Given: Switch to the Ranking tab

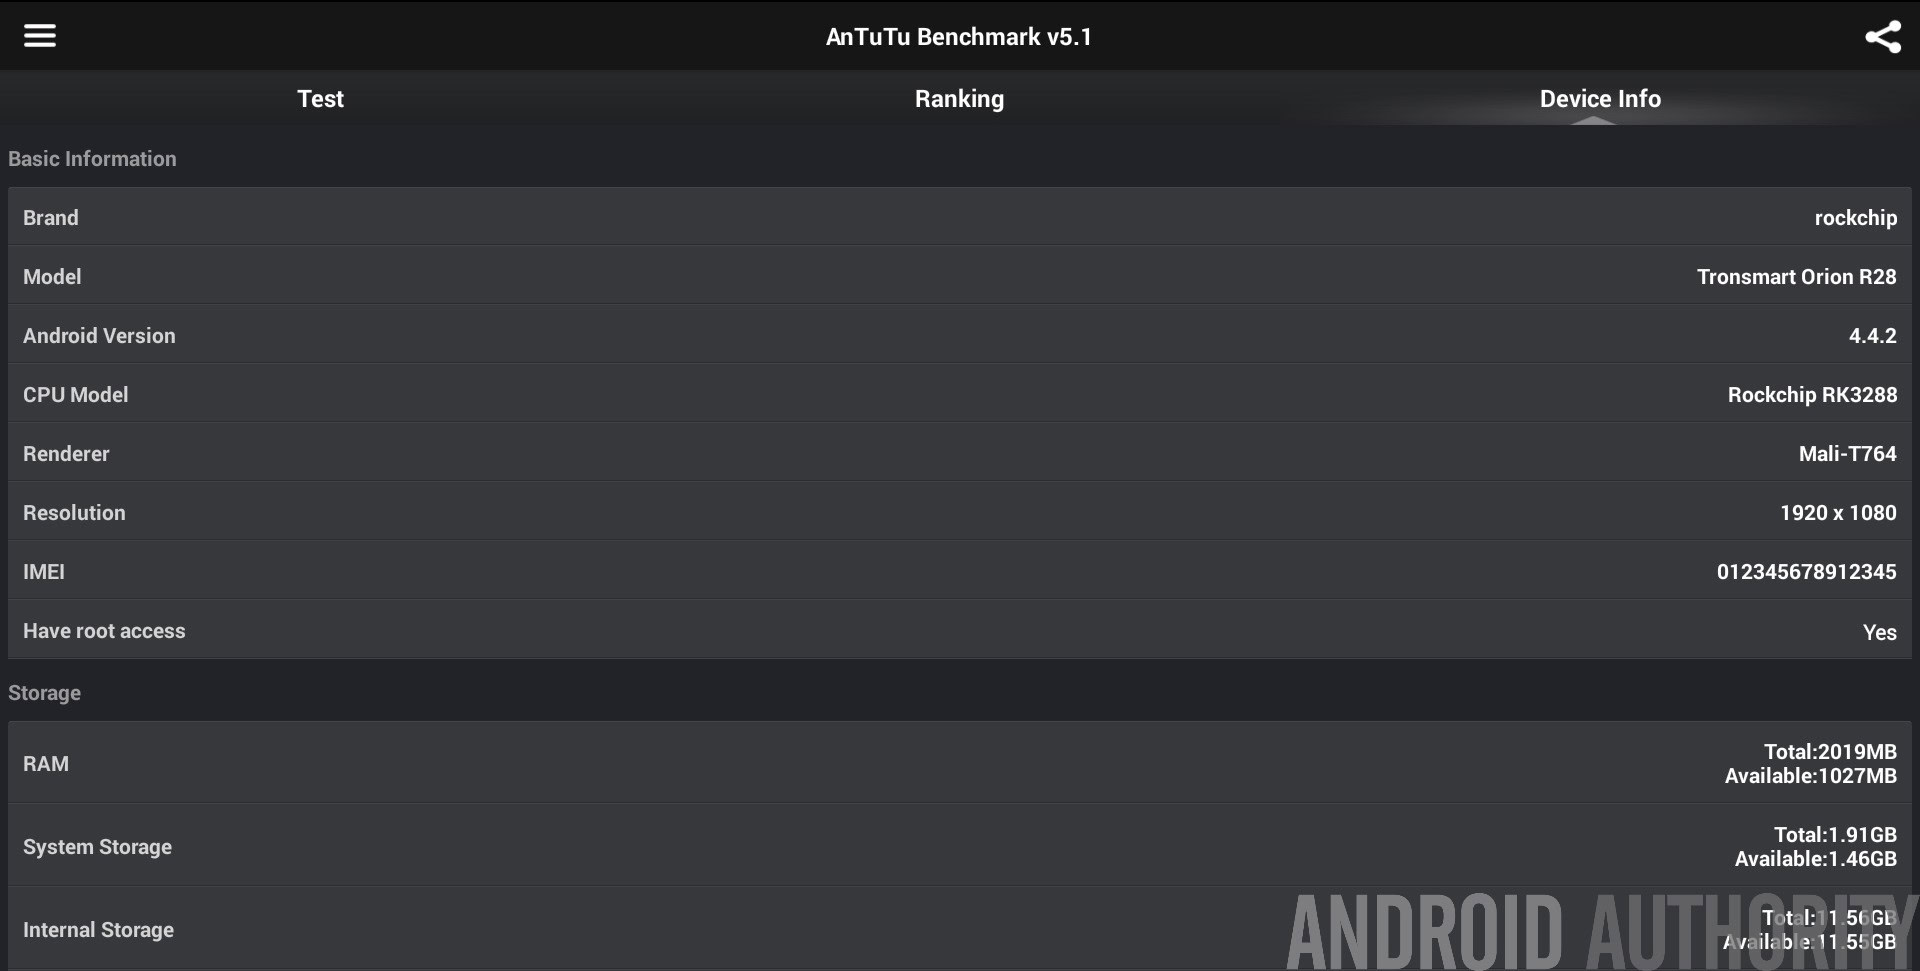Looking at the screenshot, I should pyautogui.click(x=959, y=98).
